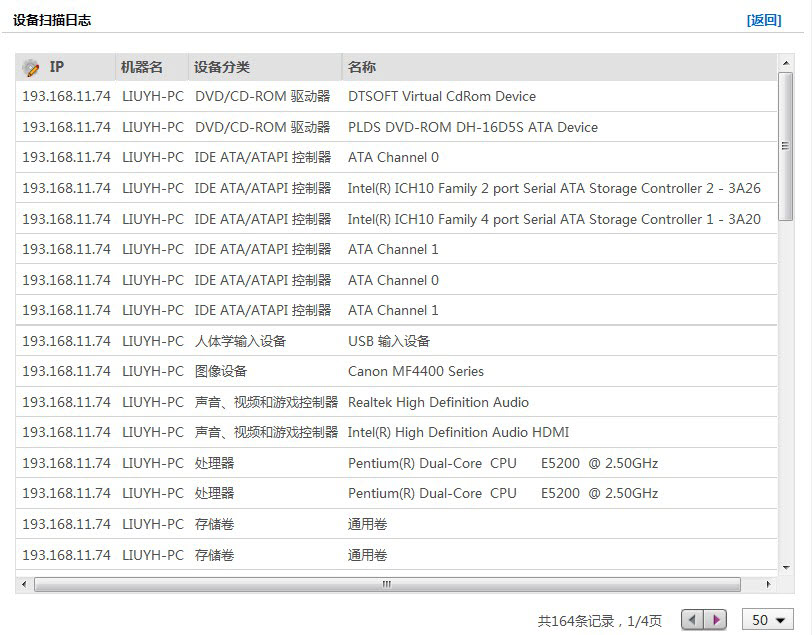
Task: Sort by the 设备分类 column header
Action: coord(222,67)
